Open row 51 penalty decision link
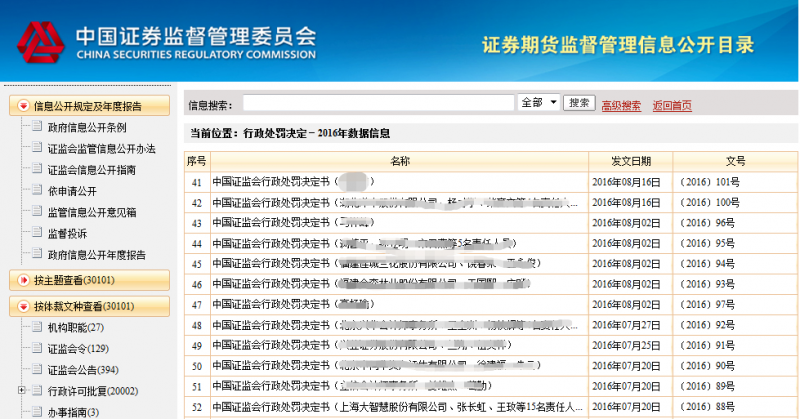Screen dimensions: 800x419 [353, 386]
